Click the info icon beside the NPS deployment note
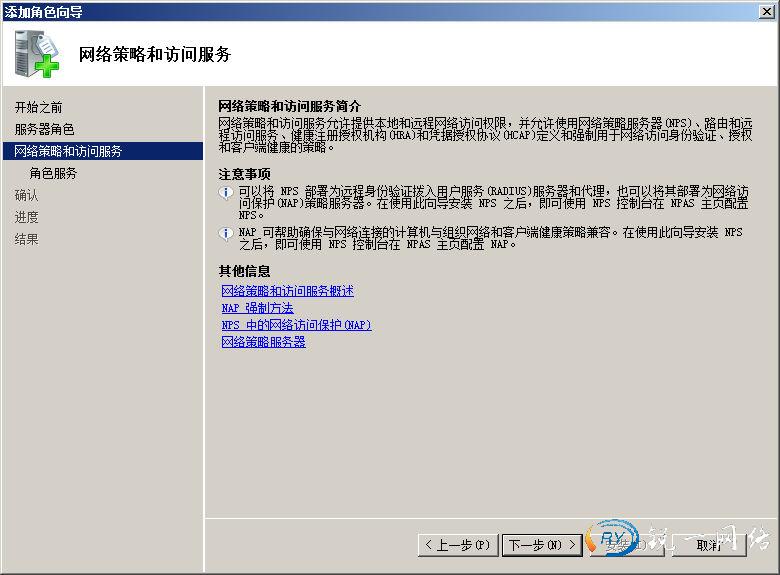 226,192
